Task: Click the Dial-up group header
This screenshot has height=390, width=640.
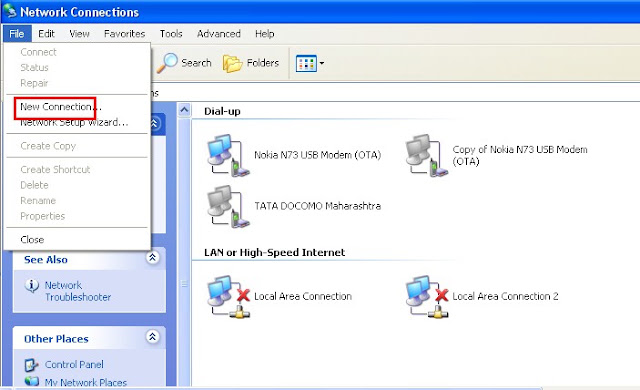Action: click(x=222, y=111)
